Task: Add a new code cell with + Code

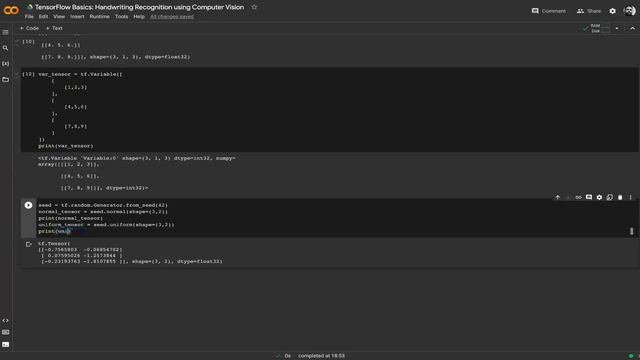Action: click(29, 28)
